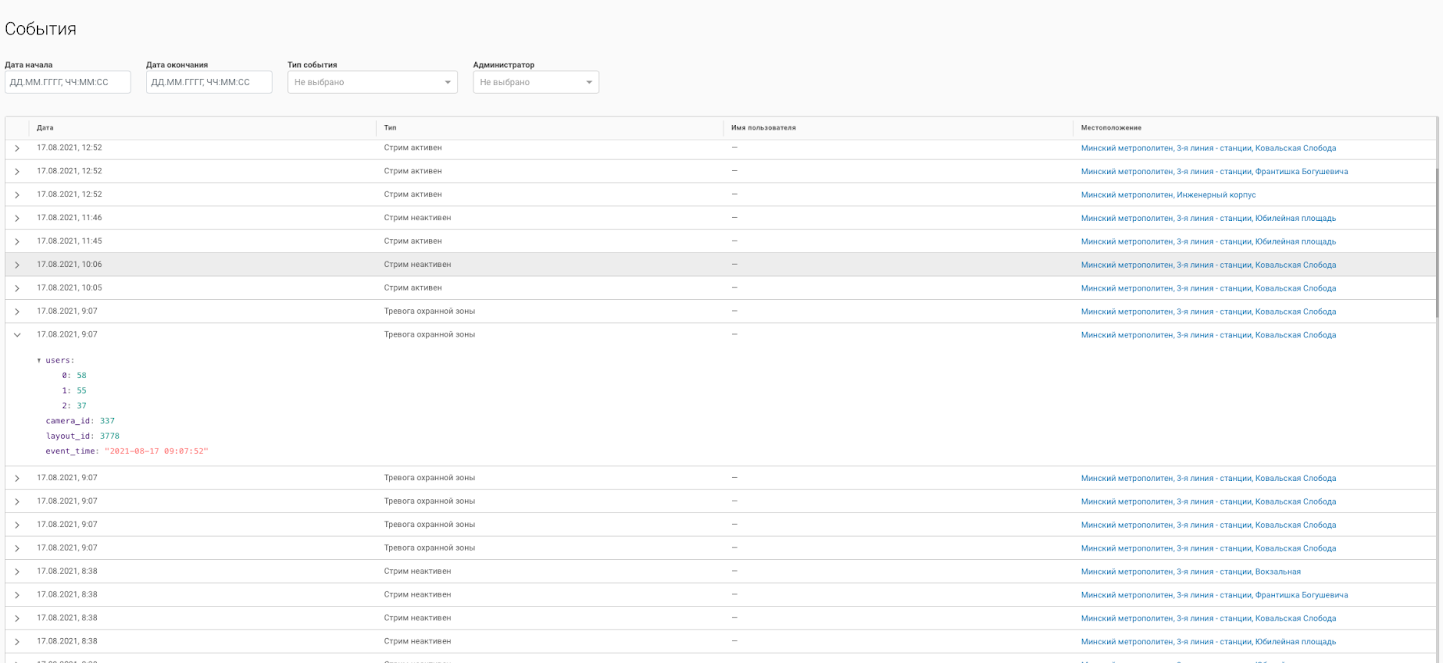Viewport: 1443px width, 663px height.
Task: Click the Тип column header
Action: pyautogui.click(x=390, y=128)
